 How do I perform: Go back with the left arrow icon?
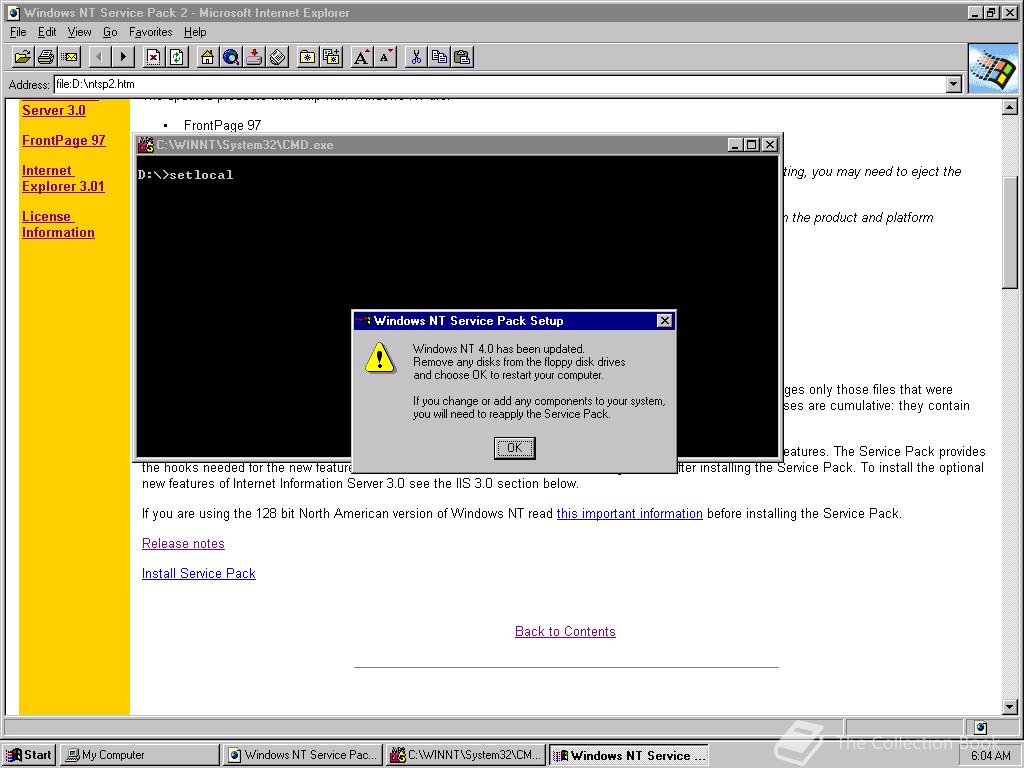coord(99,57)
